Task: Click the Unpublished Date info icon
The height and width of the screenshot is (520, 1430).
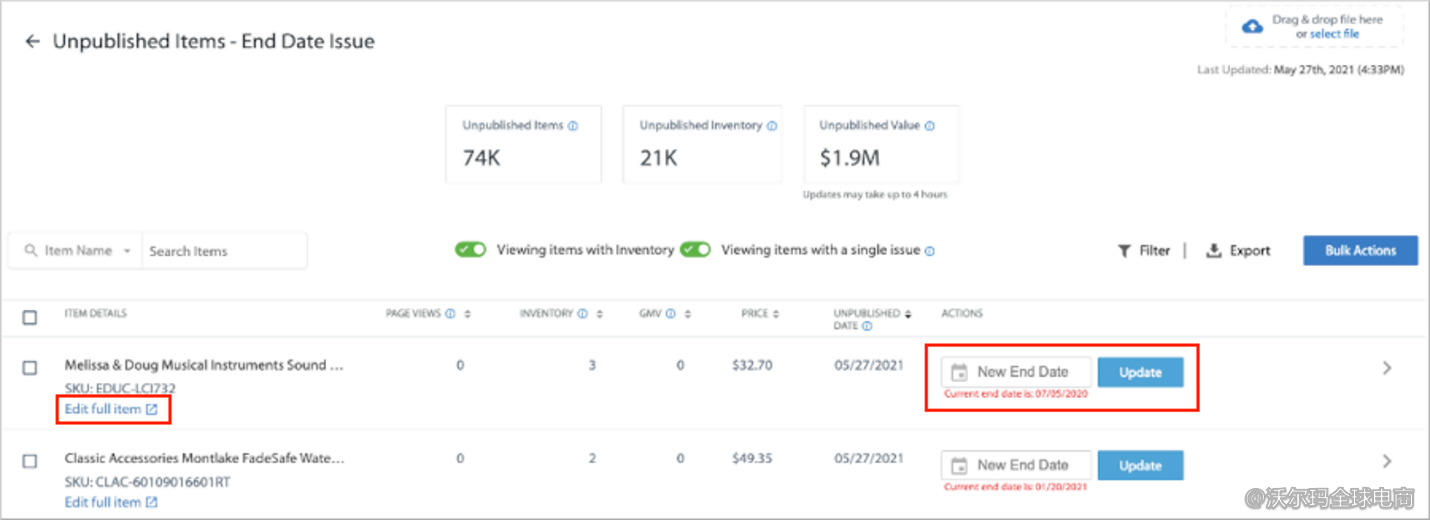Action: pyautogui.click(x=867, y=326)
